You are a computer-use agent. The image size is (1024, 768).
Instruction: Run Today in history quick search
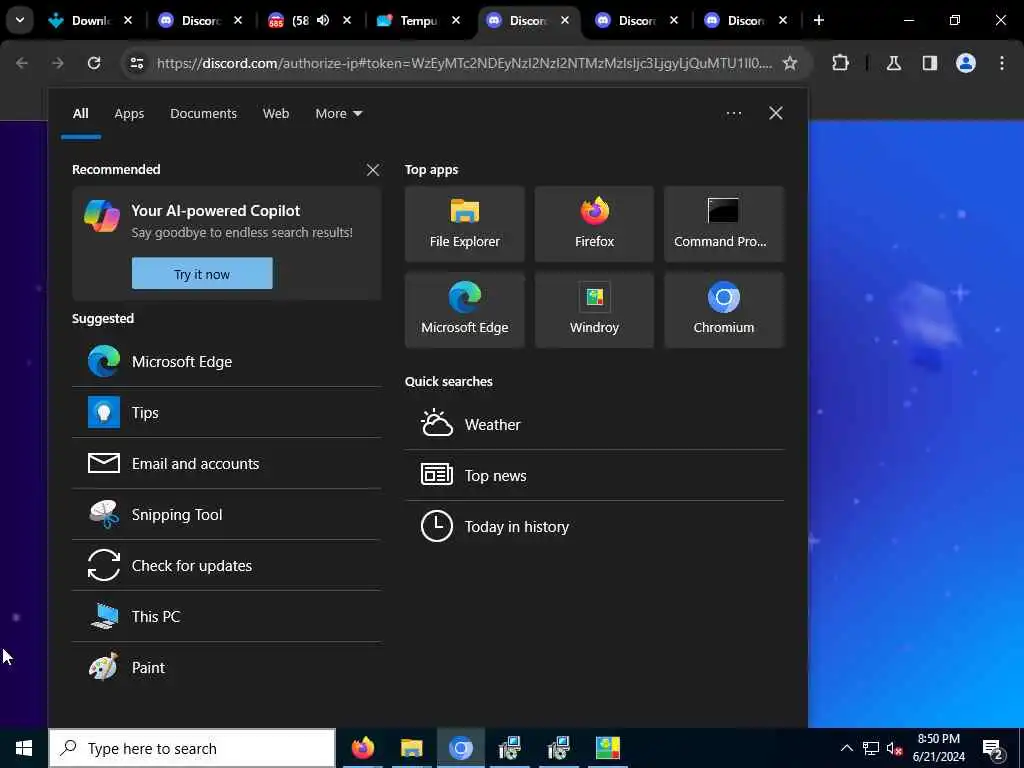(594, 526)
